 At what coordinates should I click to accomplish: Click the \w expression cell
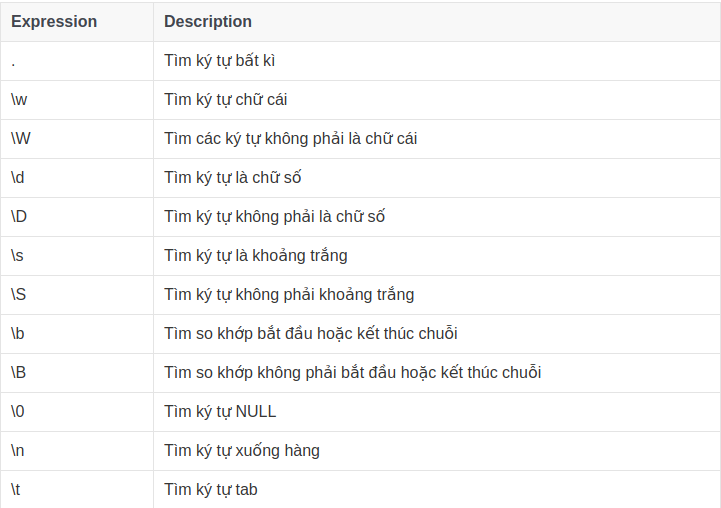(20, 100)
